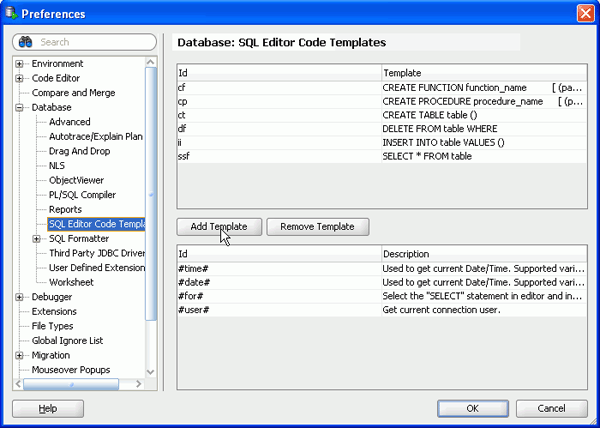600x428 pixels.
Task: Open Global Ignore List preferences
Action: [67, 341]
